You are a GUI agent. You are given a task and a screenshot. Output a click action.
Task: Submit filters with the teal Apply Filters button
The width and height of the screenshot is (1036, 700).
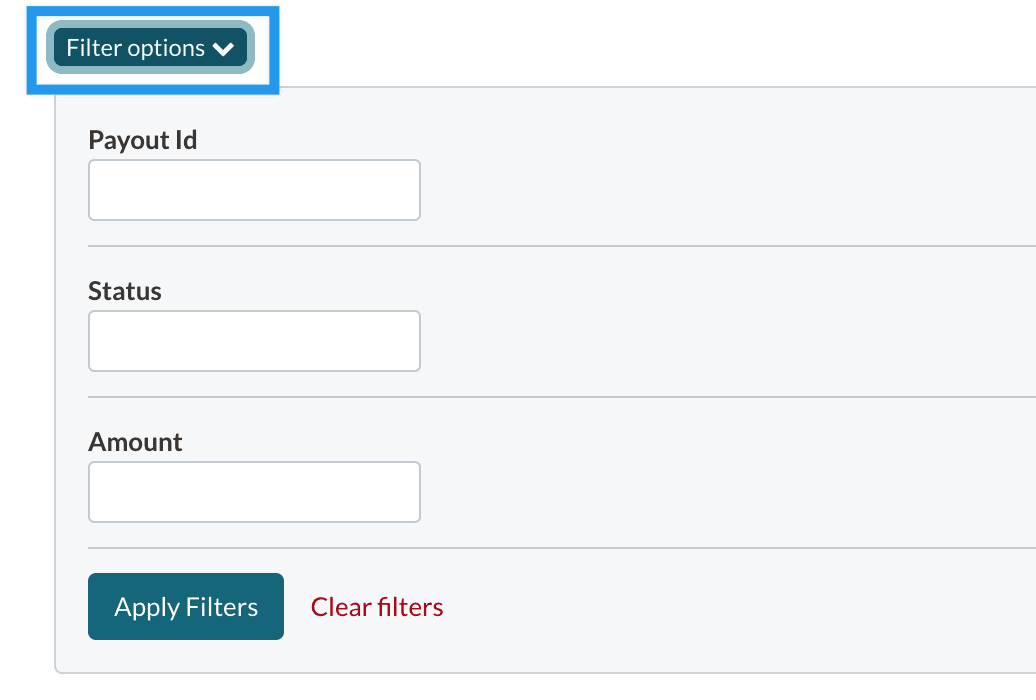(186, 606)
